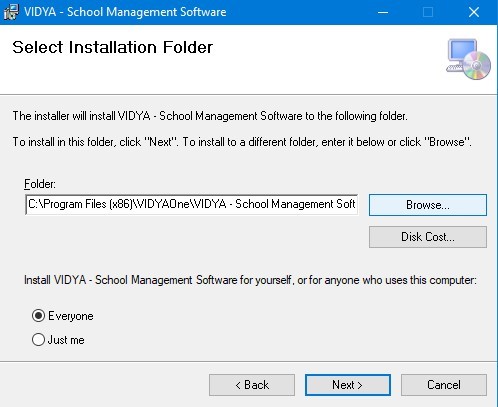Click the 'for yourself, or for anyone' prompt

[250, 280]
